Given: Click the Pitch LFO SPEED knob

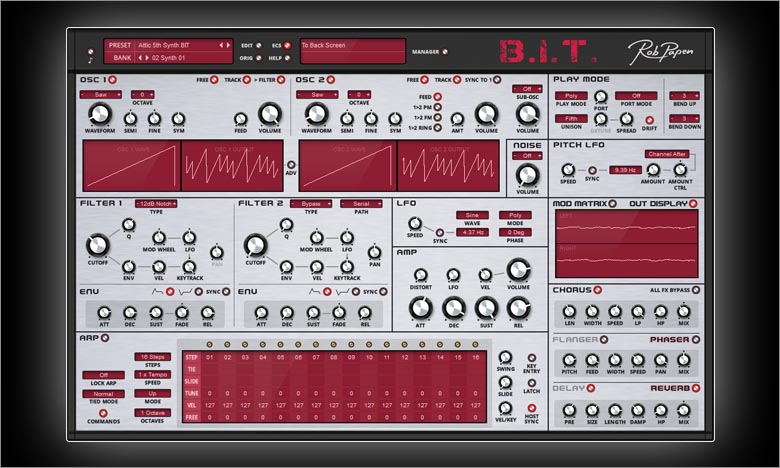Looking at the screenshot, I should pyautogui.click(x=568, y=170).
